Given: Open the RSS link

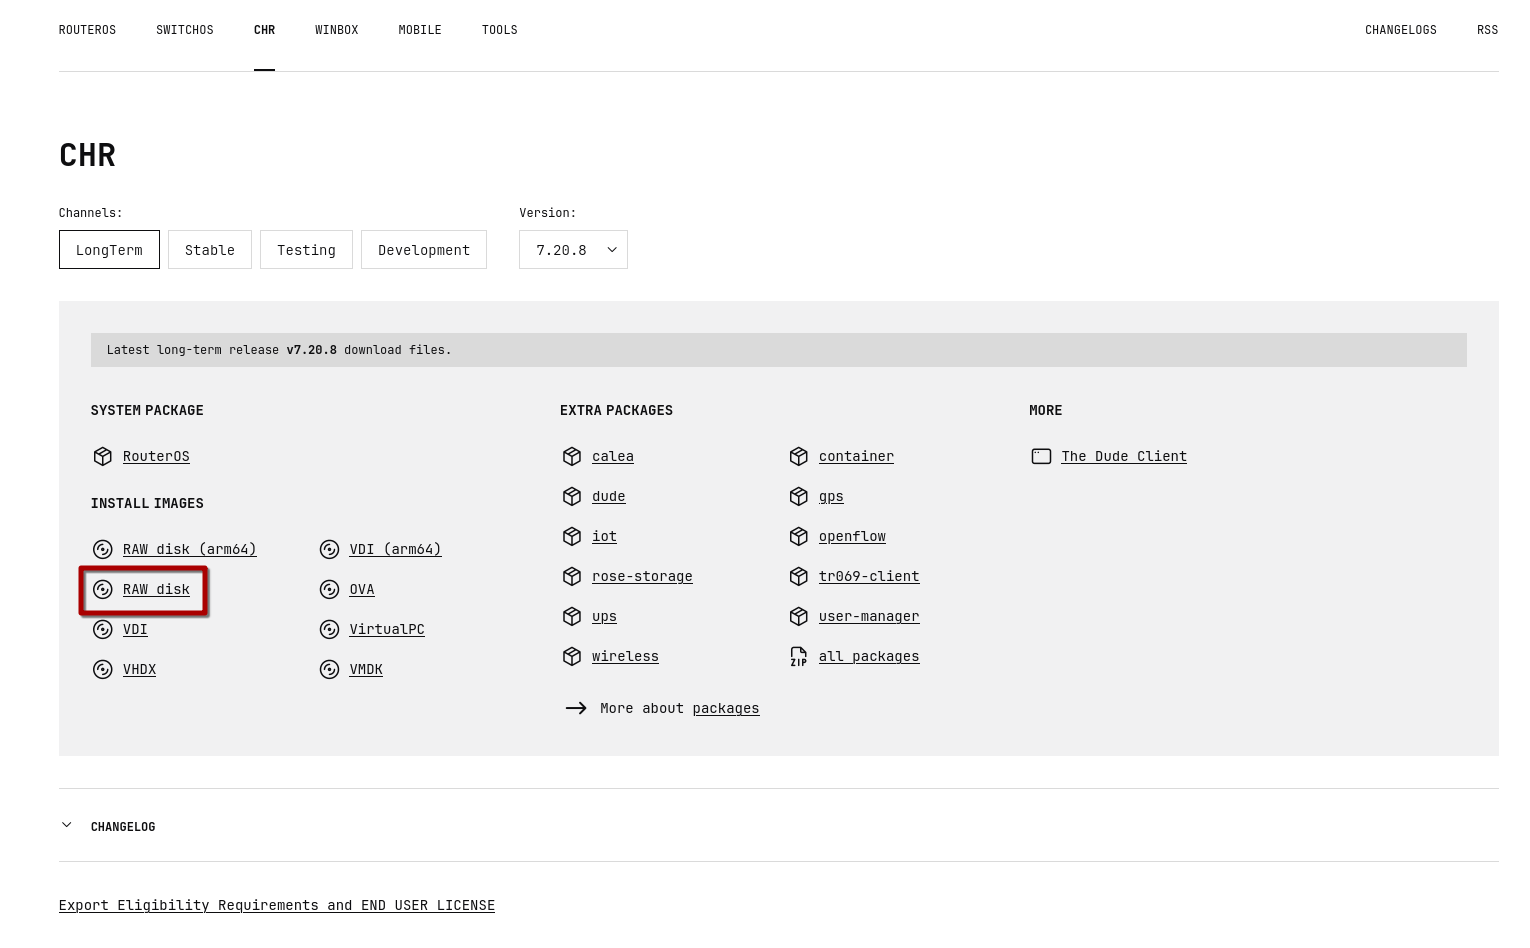Looking at the screenshot, I should coord(1487,30).
